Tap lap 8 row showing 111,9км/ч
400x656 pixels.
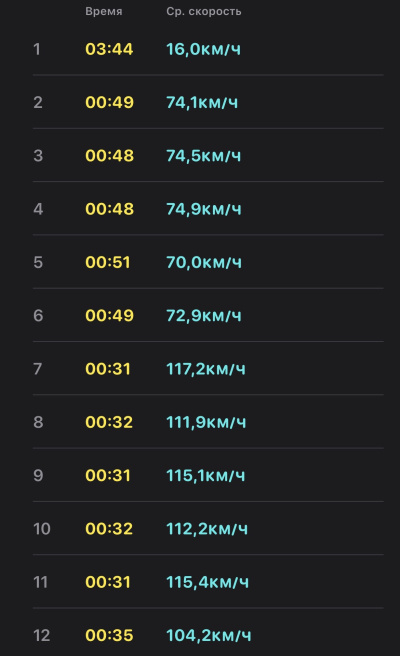[208, 421]
